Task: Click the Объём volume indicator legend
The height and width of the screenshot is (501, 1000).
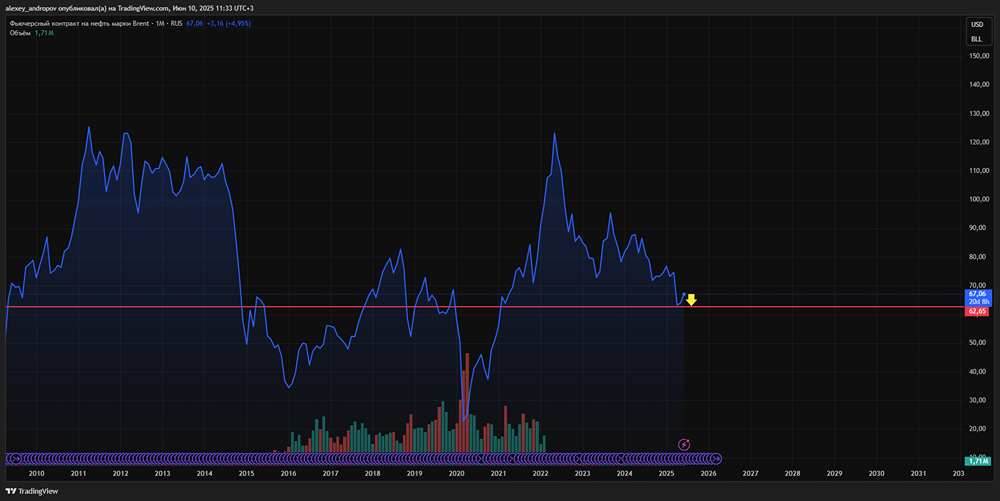Action: coord(20,33)
